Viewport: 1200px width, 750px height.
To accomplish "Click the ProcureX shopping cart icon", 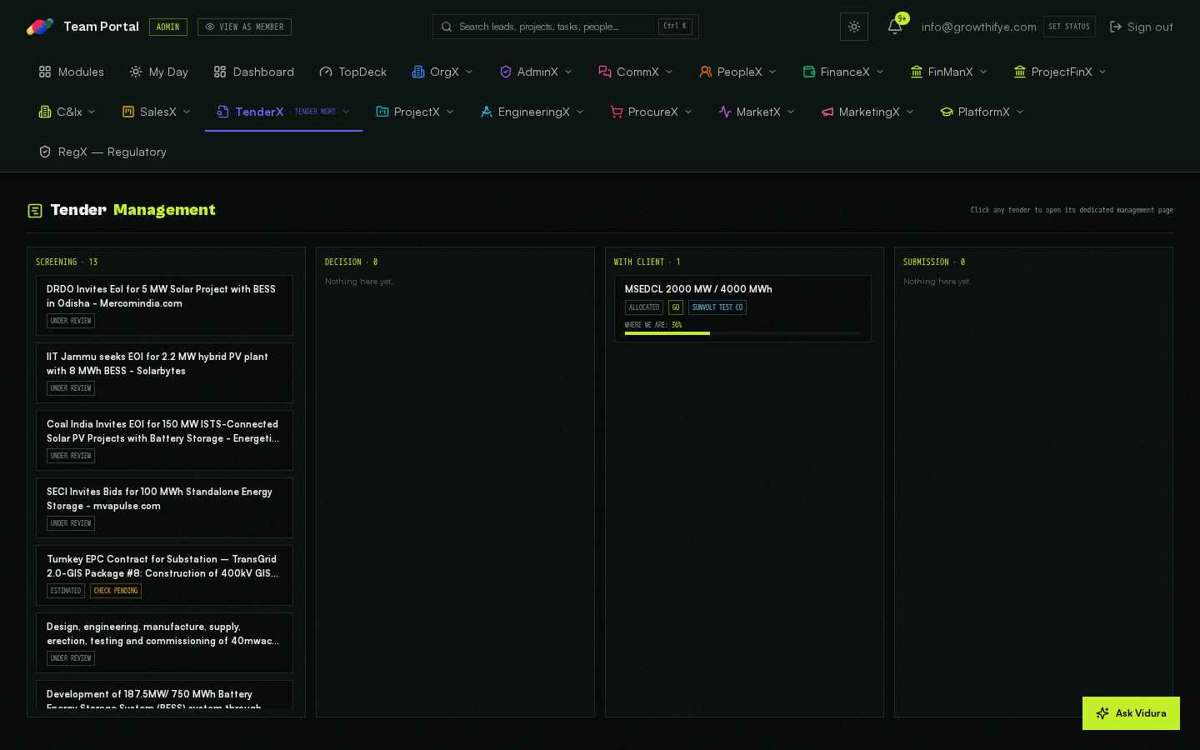I will (616, 112).
